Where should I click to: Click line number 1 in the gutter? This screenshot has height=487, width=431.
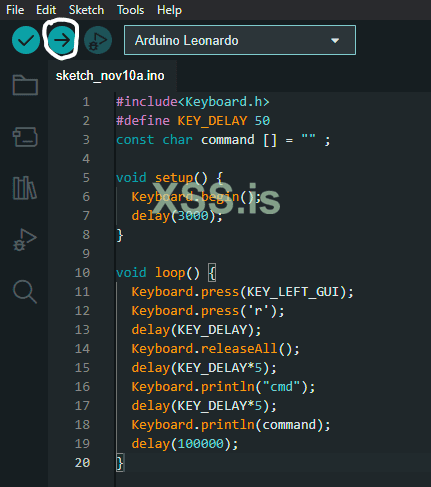[86, 102]
